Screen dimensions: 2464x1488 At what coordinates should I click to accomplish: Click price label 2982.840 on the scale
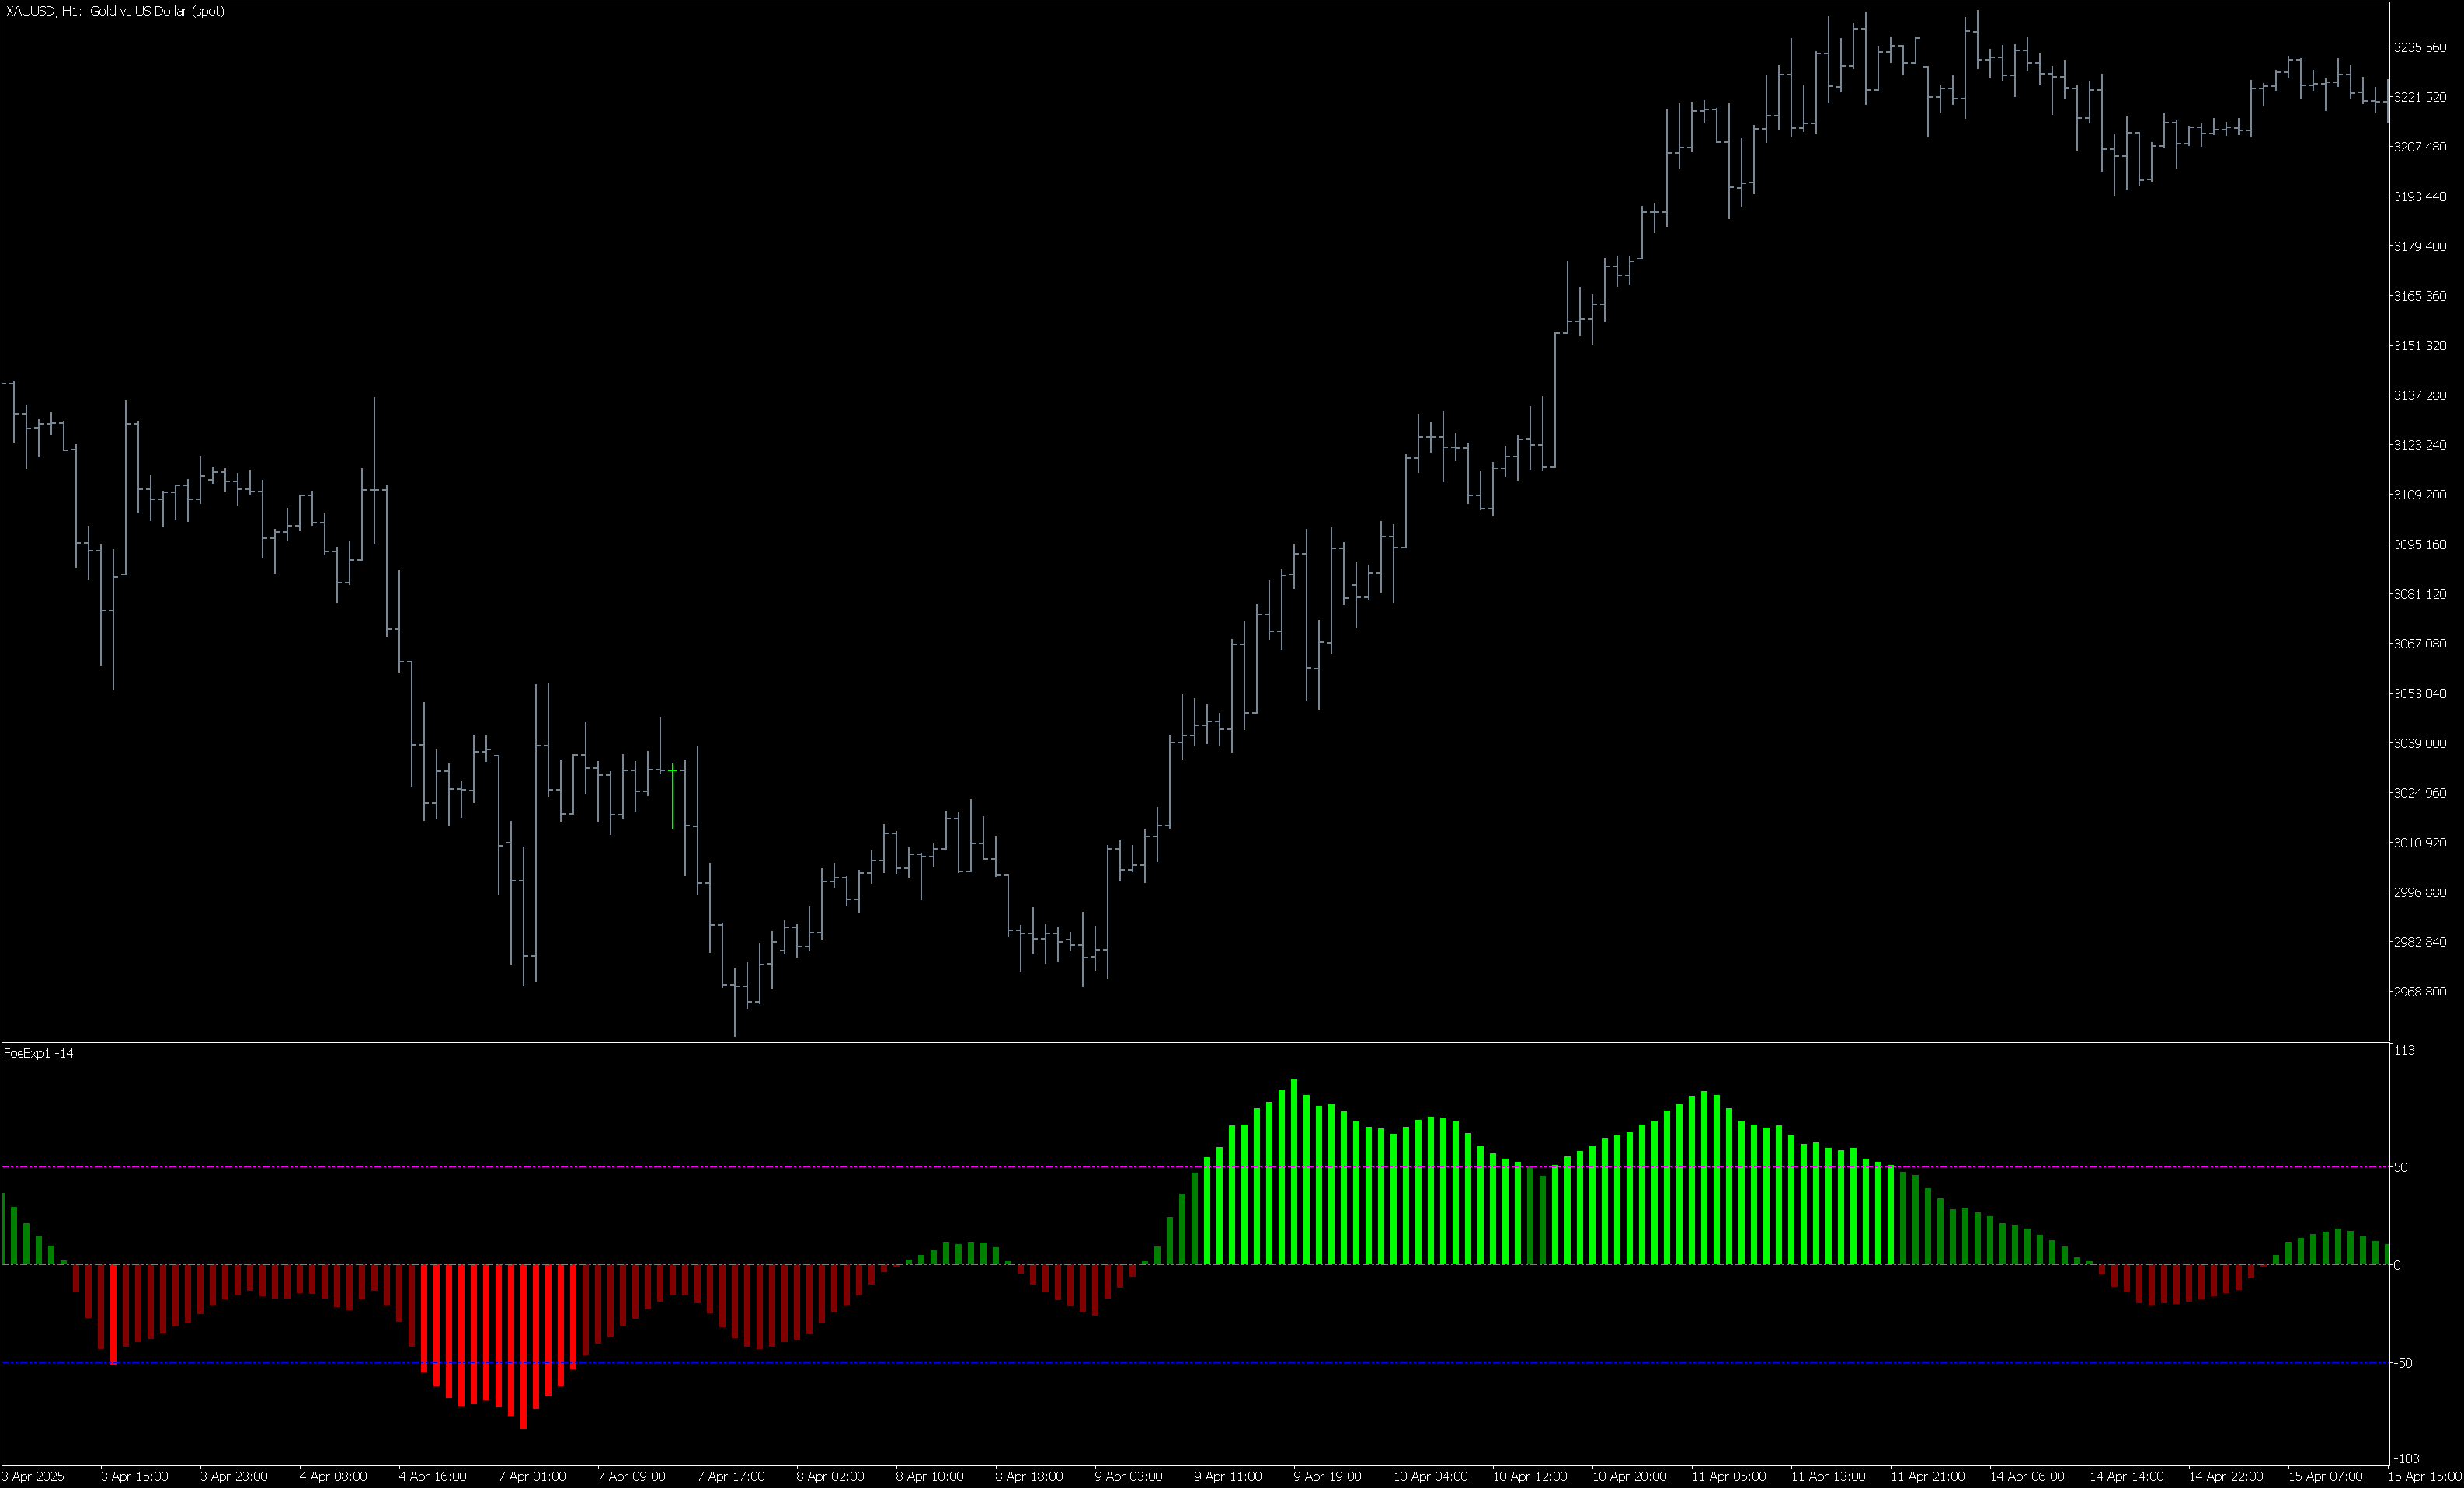click(2419, 942)
